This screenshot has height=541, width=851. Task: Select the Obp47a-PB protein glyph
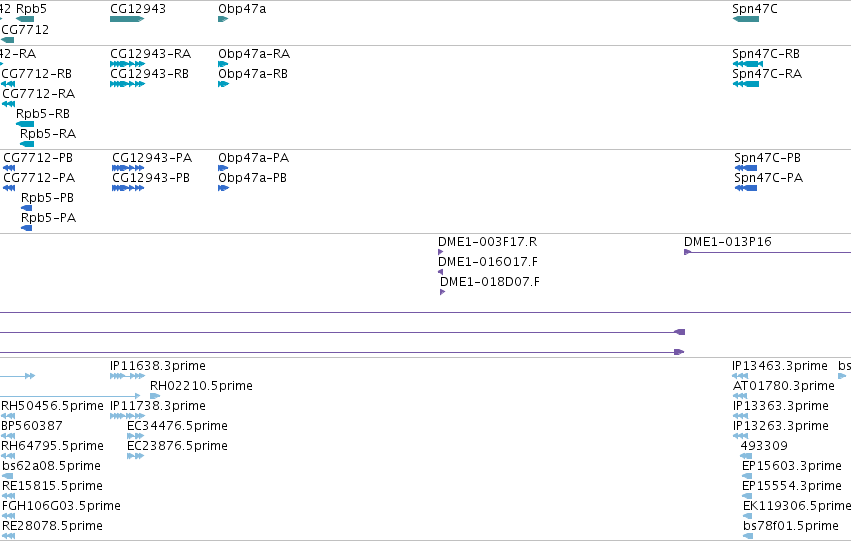tap(224, 188)
